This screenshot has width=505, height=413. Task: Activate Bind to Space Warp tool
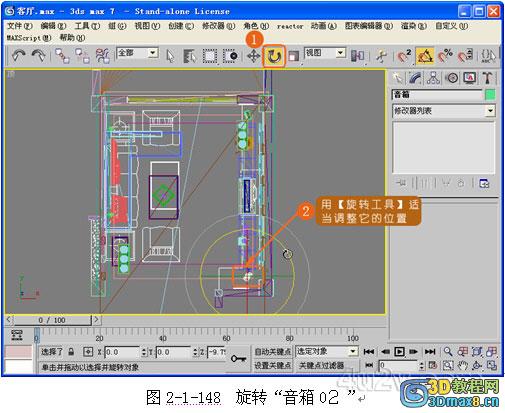tap(103, 55)
